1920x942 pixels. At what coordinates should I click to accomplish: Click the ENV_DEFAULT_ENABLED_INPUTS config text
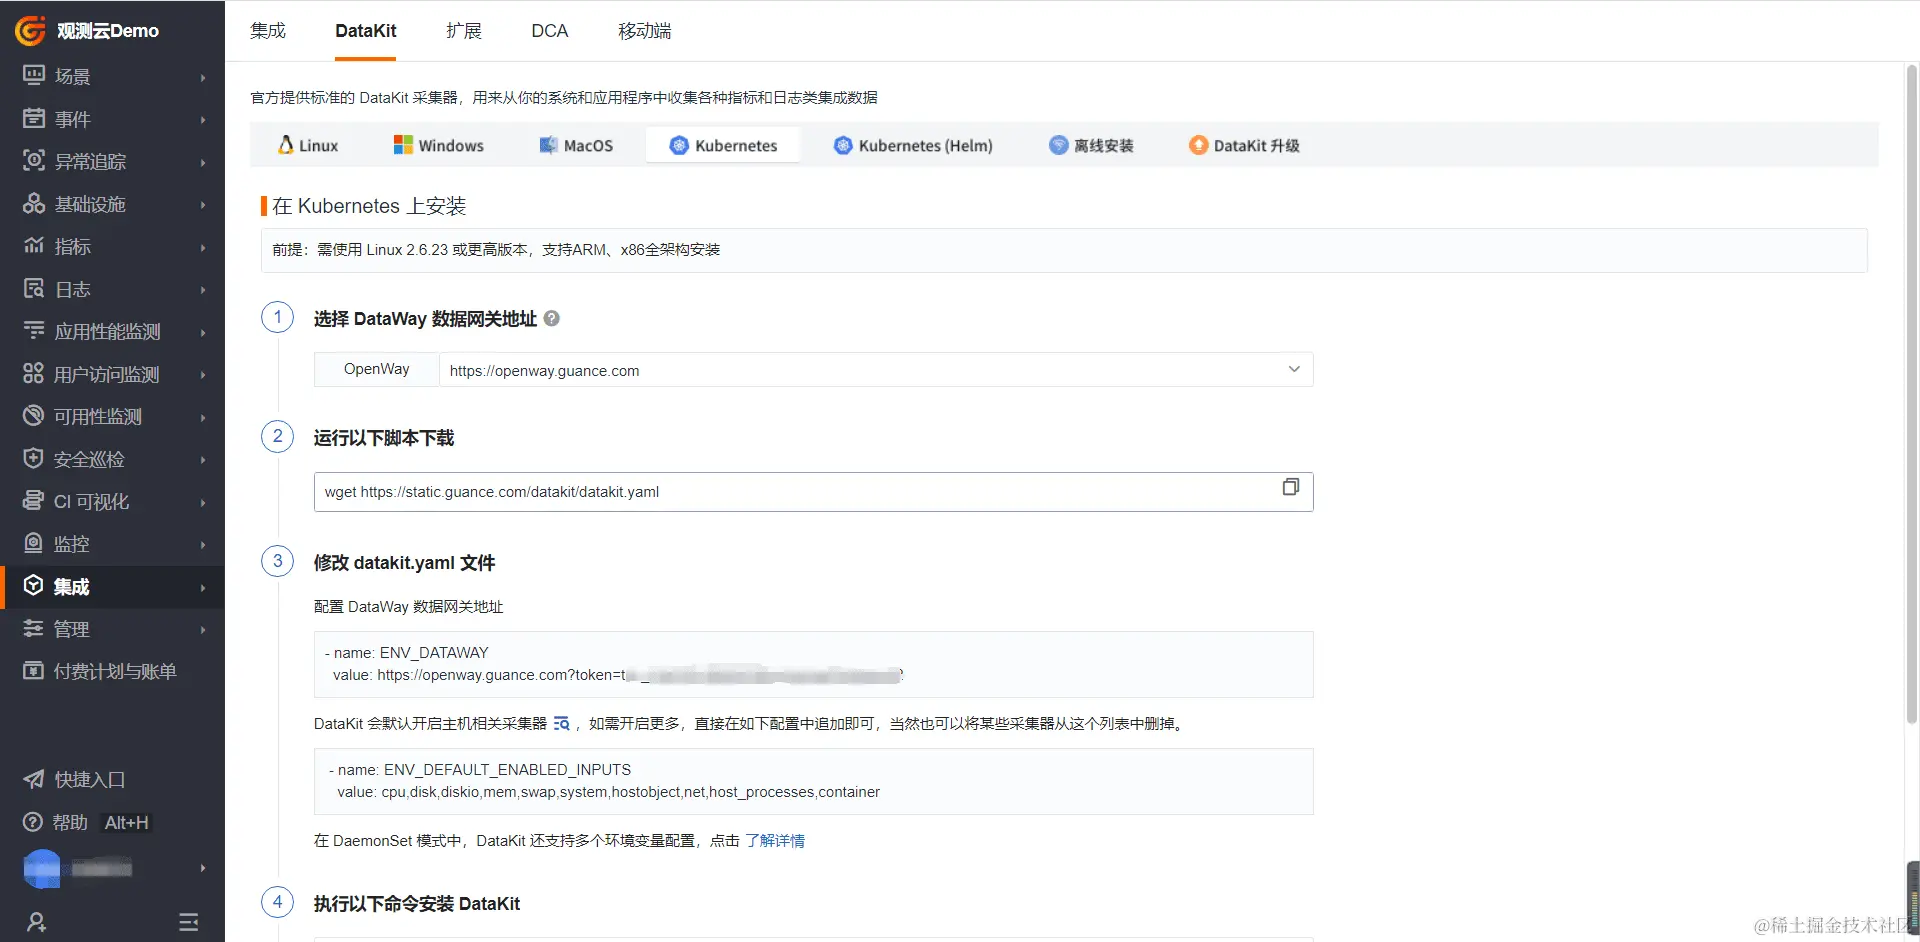tap(813, 781)
